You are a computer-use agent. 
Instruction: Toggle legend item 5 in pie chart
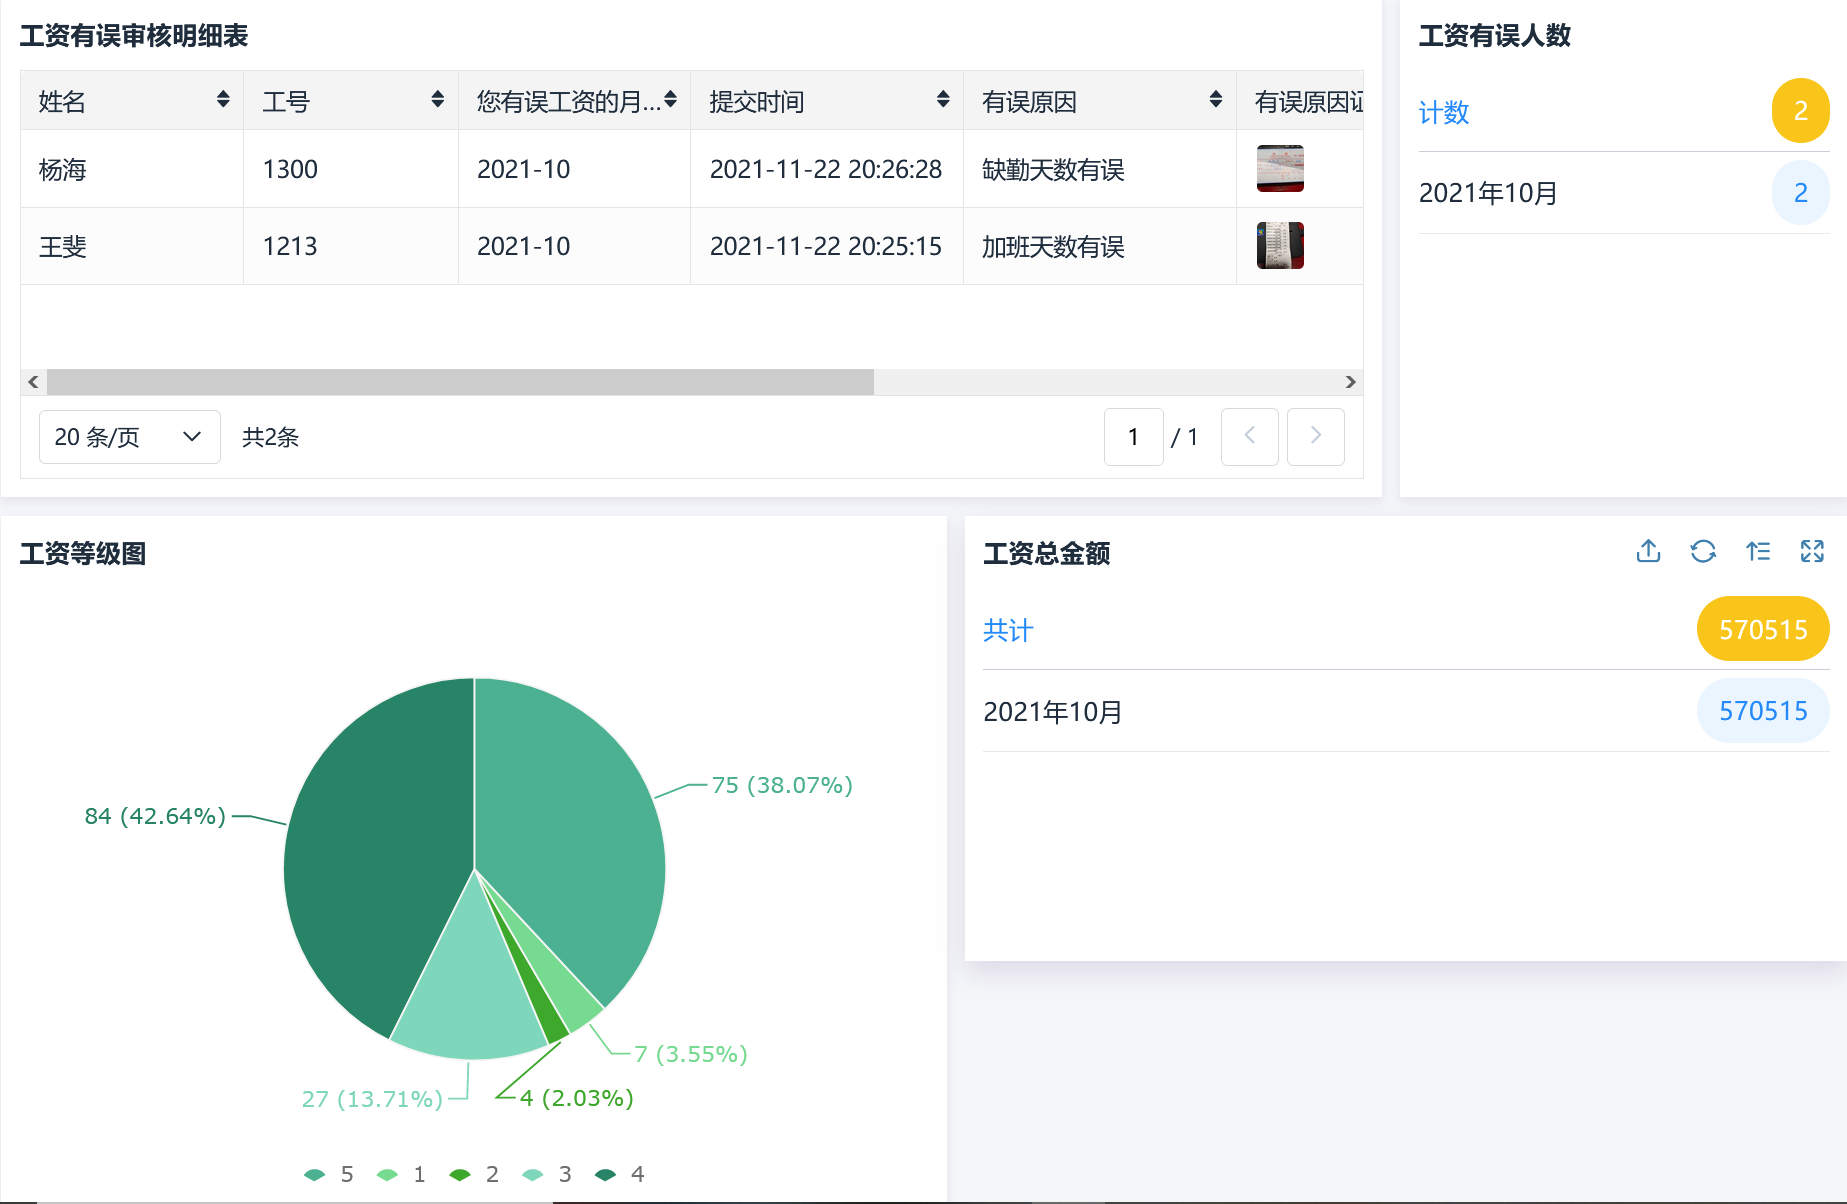pos(329,1174)
